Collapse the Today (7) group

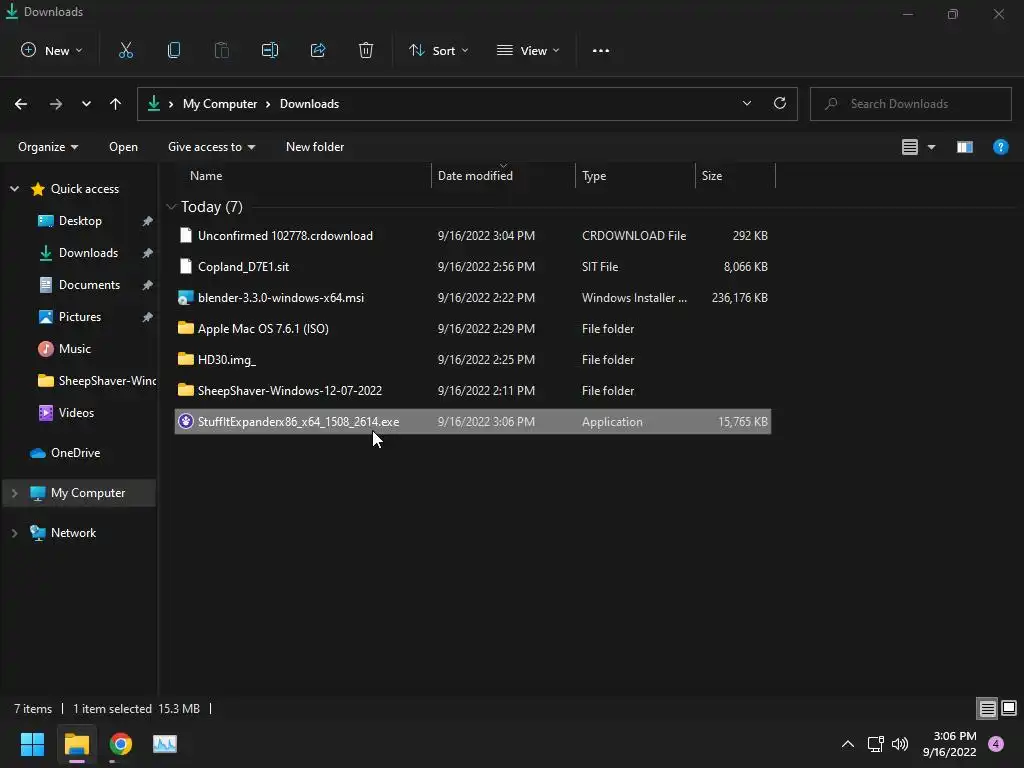coord(171,207)
